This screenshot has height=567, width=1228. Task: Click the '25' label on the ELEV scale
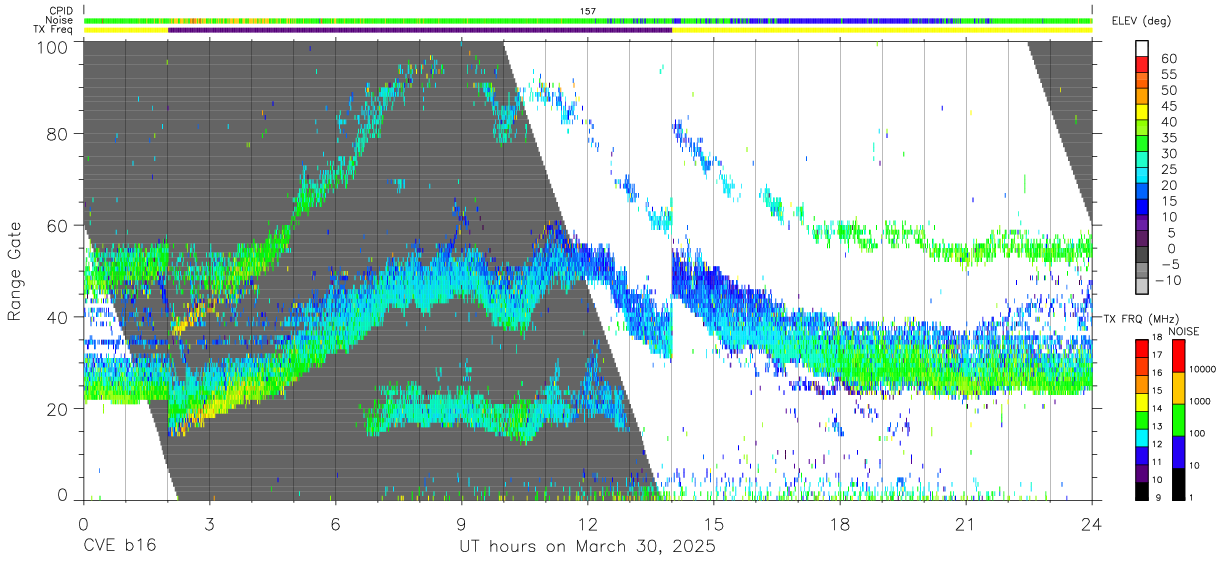coord(1169,170)
